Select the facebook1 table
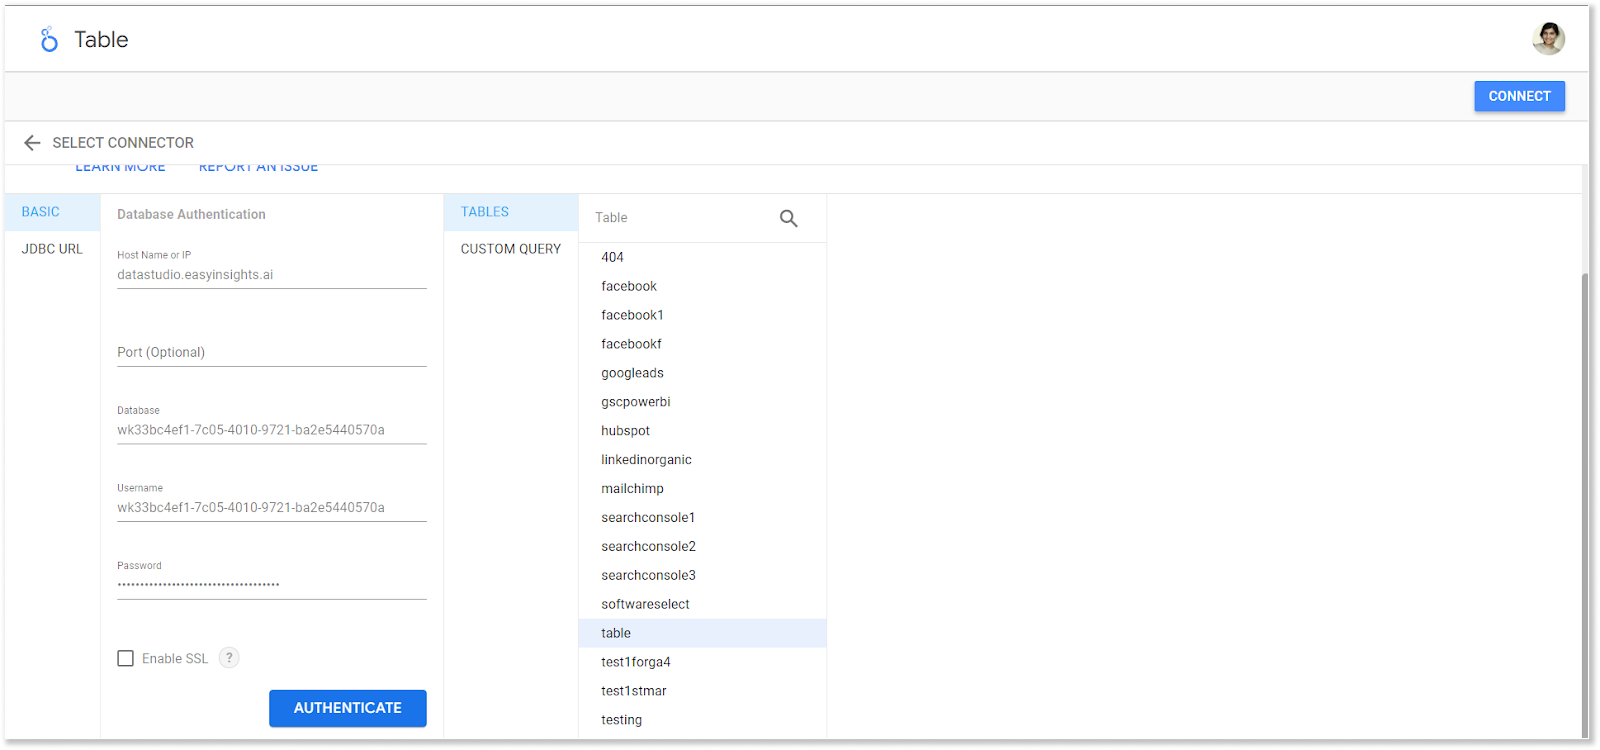This screenshot has width=1600, height=750. click(702, 315)
